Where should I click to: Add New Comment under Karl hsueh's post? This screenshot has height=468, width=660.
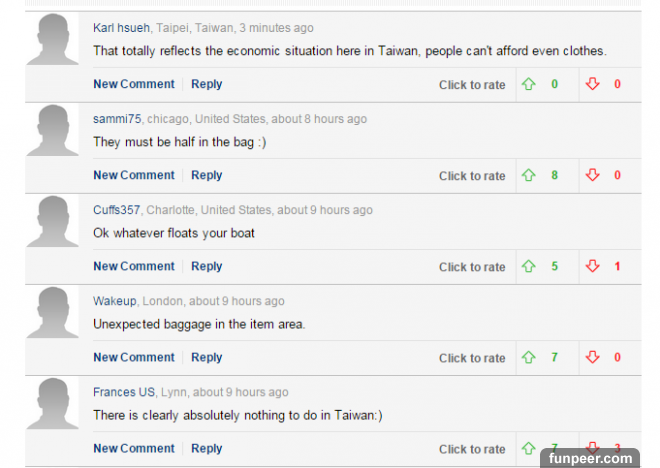coord(134,84)
